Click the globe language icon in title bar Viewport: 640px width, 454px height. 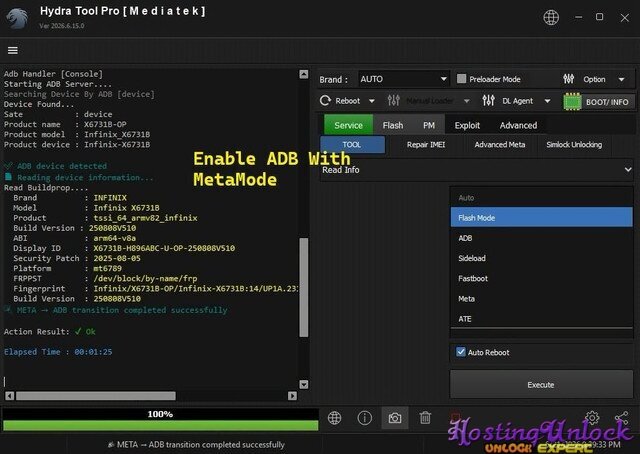click(551, 18)
